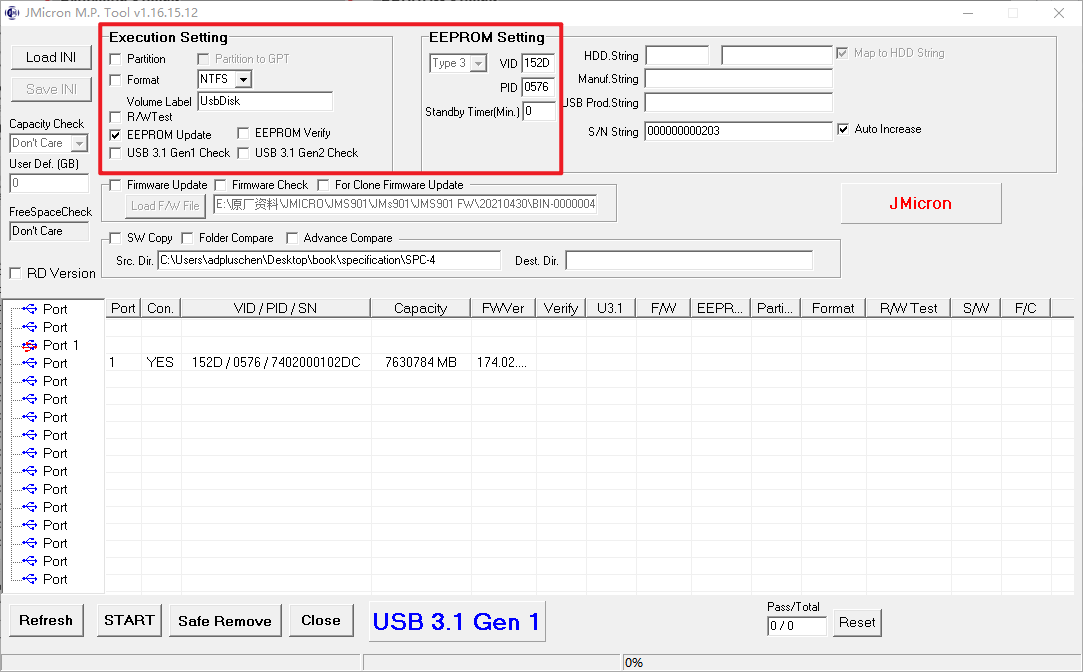Click the R/W Test column header
The image size is (1083, 672).
coord(909,308)
